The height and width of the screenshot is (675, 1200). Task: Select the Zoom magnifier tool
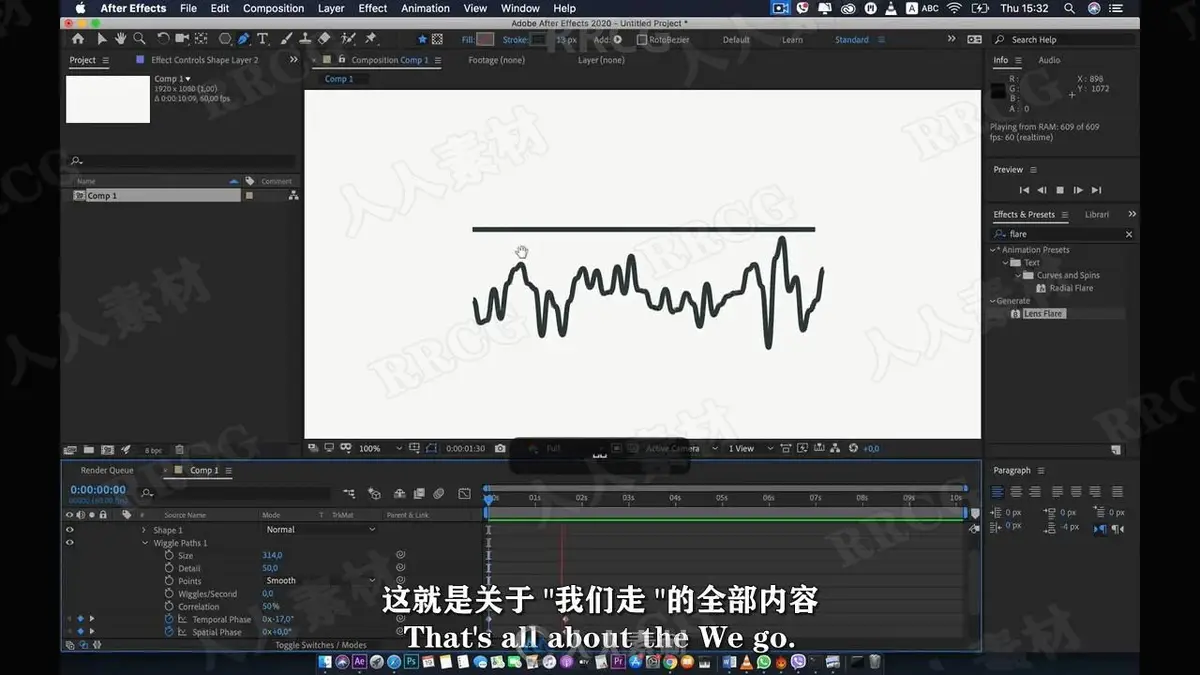pyautogui.click(x=139, y=39)
